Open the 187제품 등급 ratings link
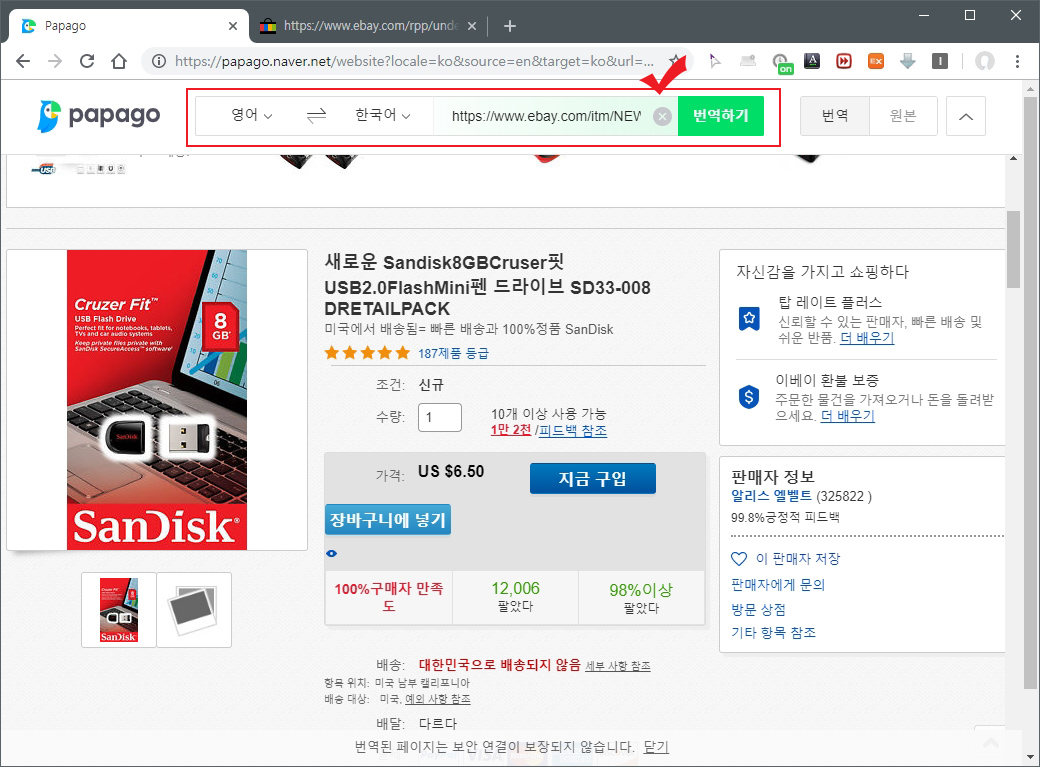The width and height of the screenshot is (1040, 767). pos(453,354)
